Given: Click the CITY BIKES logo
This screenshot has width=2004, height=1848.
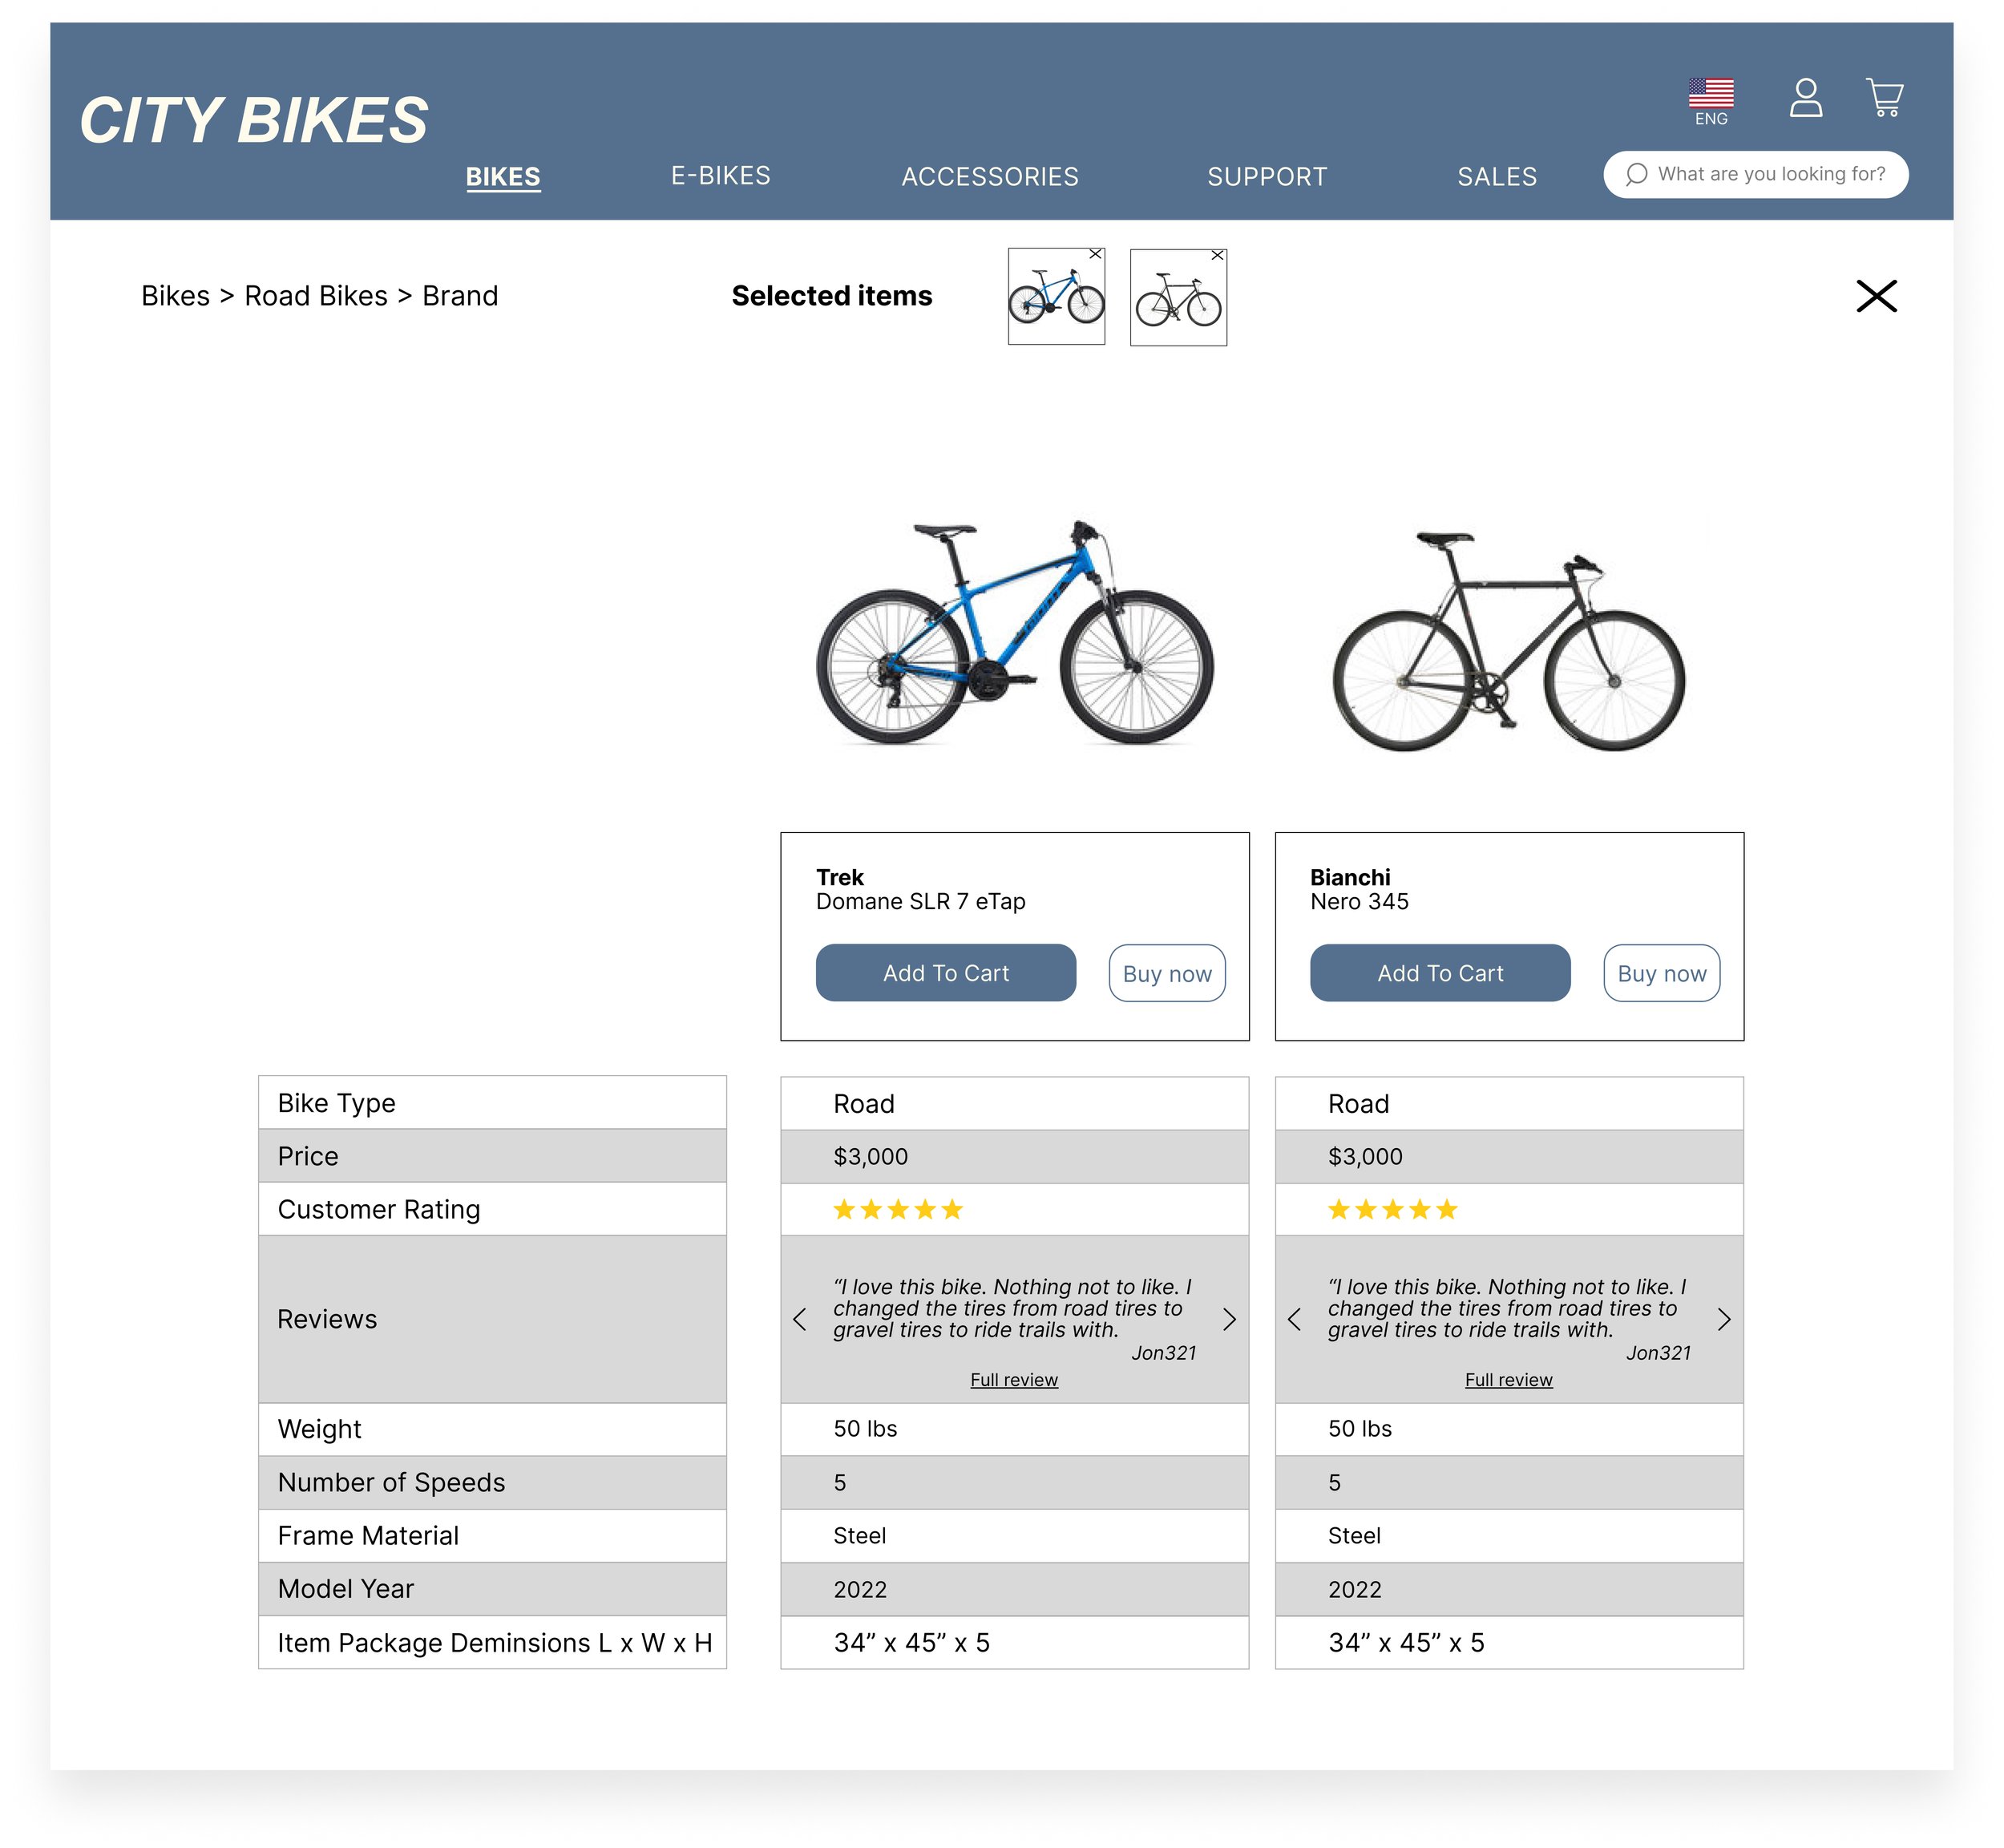Looking at the screenshot, I should (x=253, y=120).
